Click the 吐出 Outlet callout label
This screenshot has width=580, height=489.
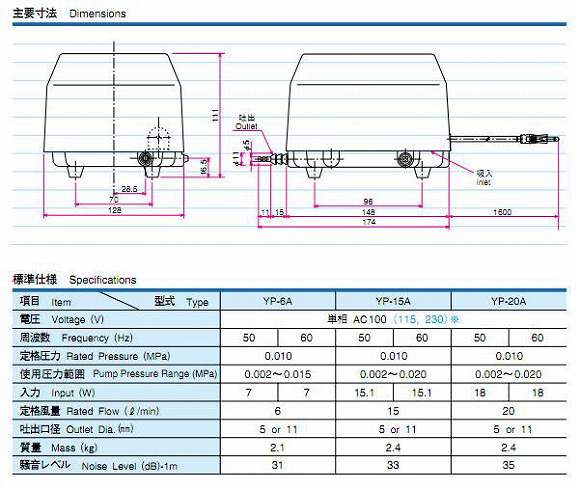pos(246,122)
